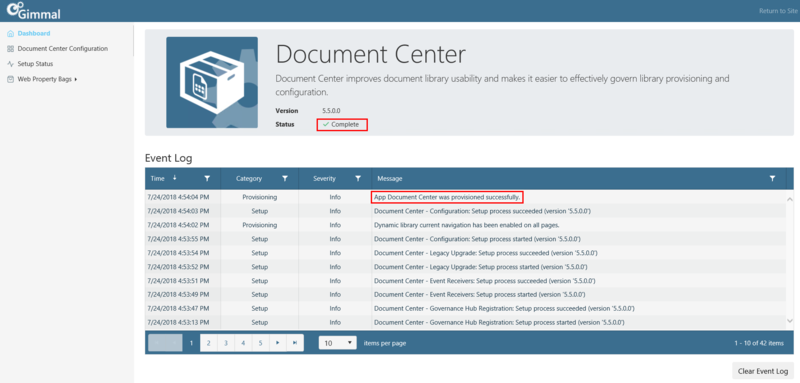Click the Document Center box thumbnail
This screenshot has width=800, height=383.
[212, 82]
